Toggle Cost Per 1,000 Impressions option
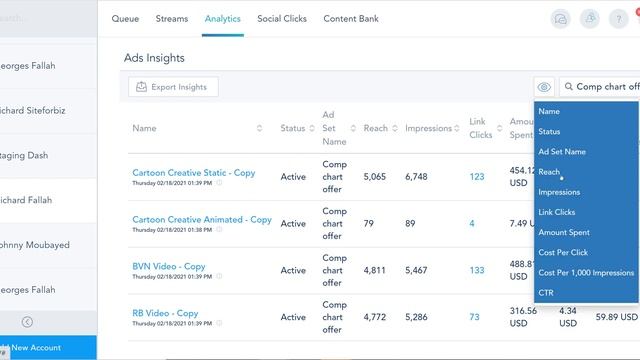The width and height of the screenshot is (640, 360). click(586, 272)
